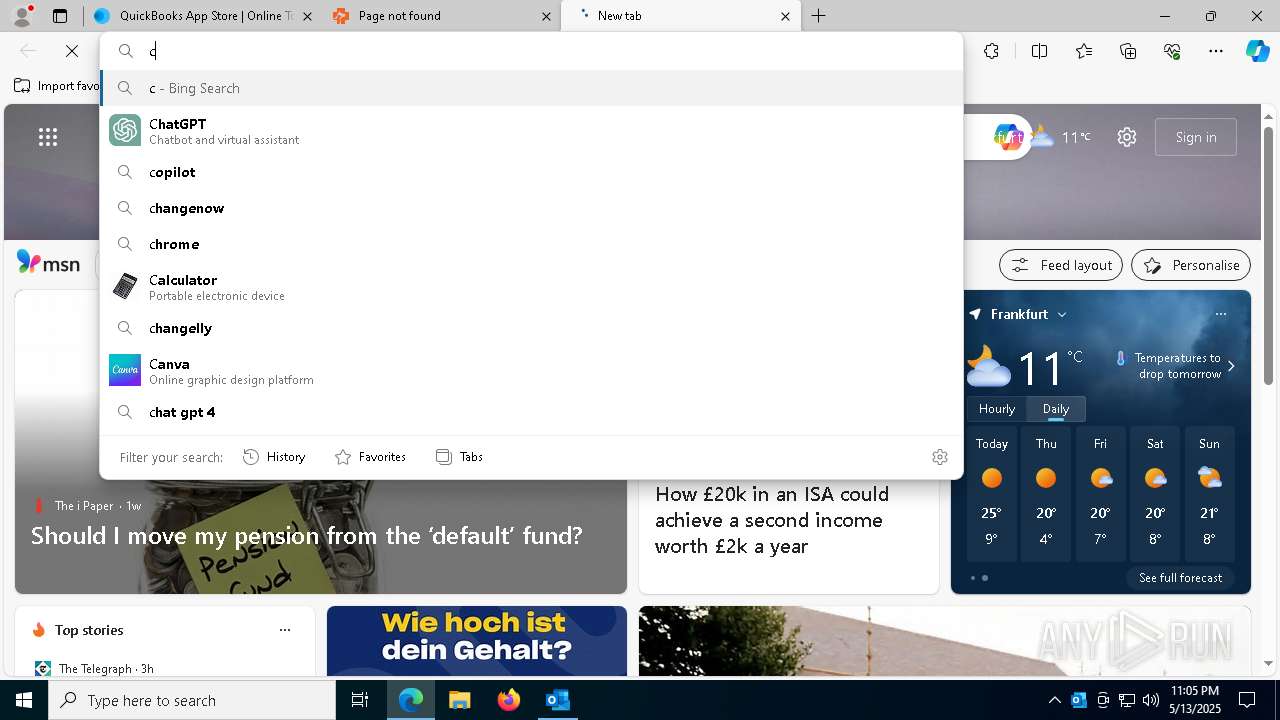
Task: Open the volume icon in the system tray
Action: tap(1150, 700)
